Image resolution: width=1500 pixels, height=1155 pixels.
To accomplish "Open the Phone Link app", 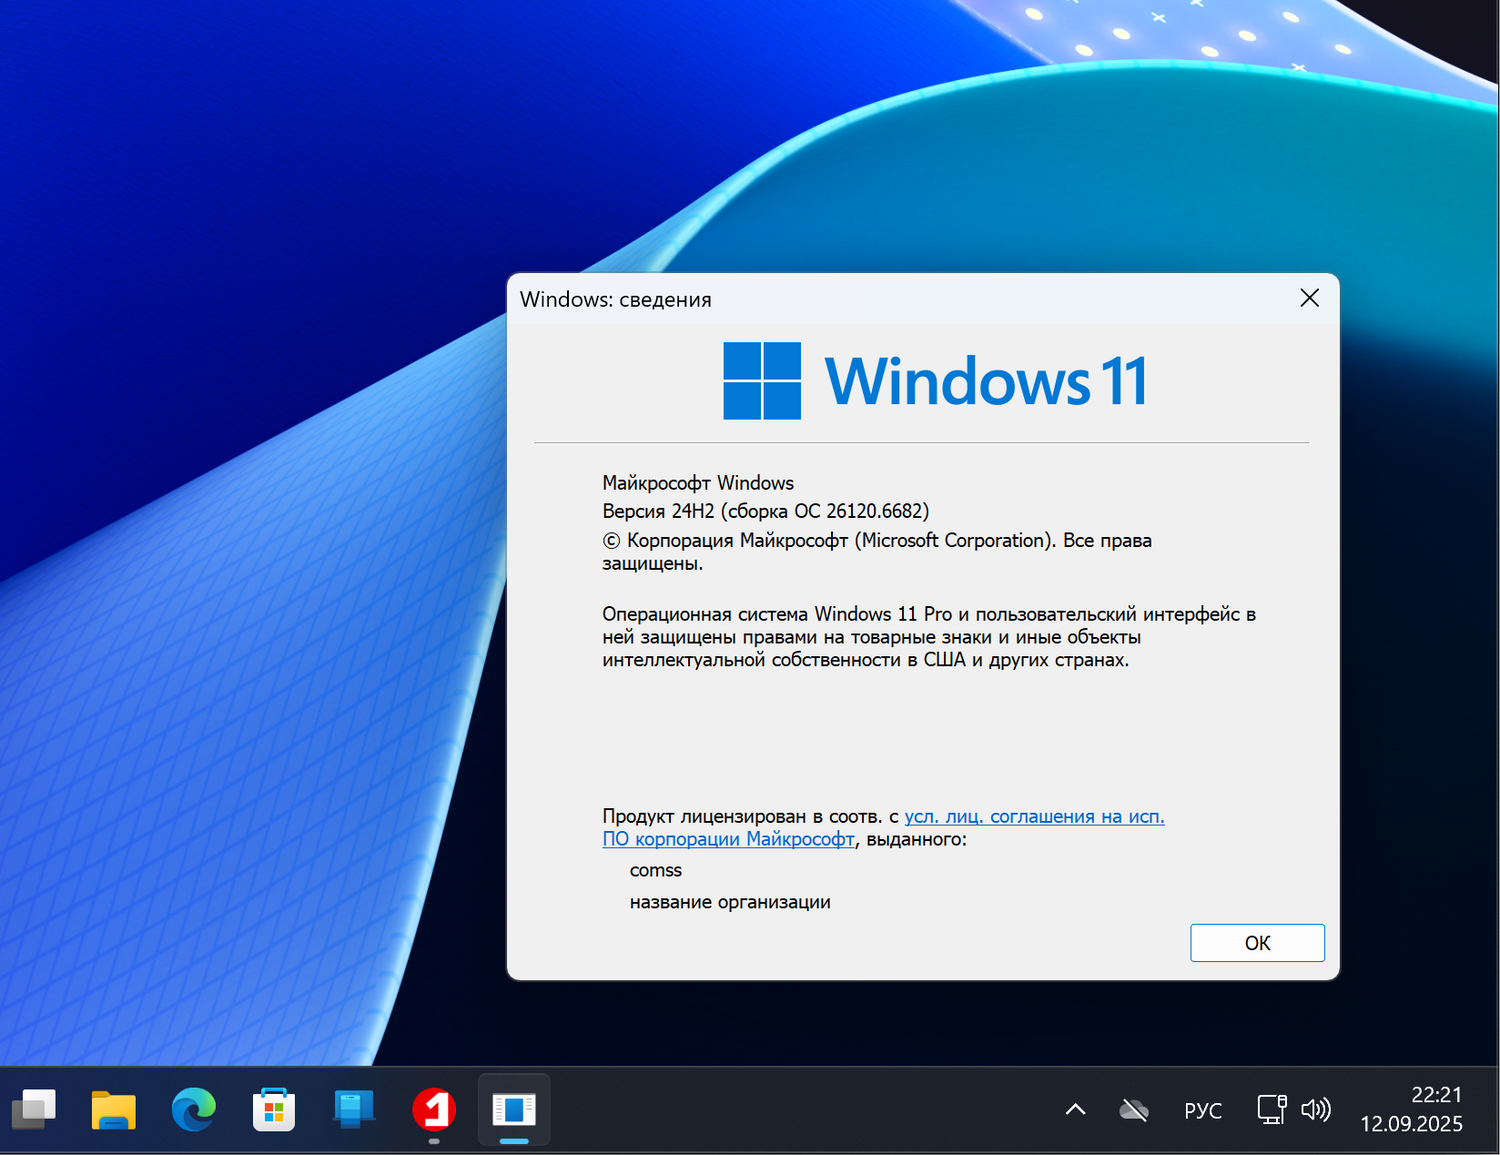I will coord(353,1110).
